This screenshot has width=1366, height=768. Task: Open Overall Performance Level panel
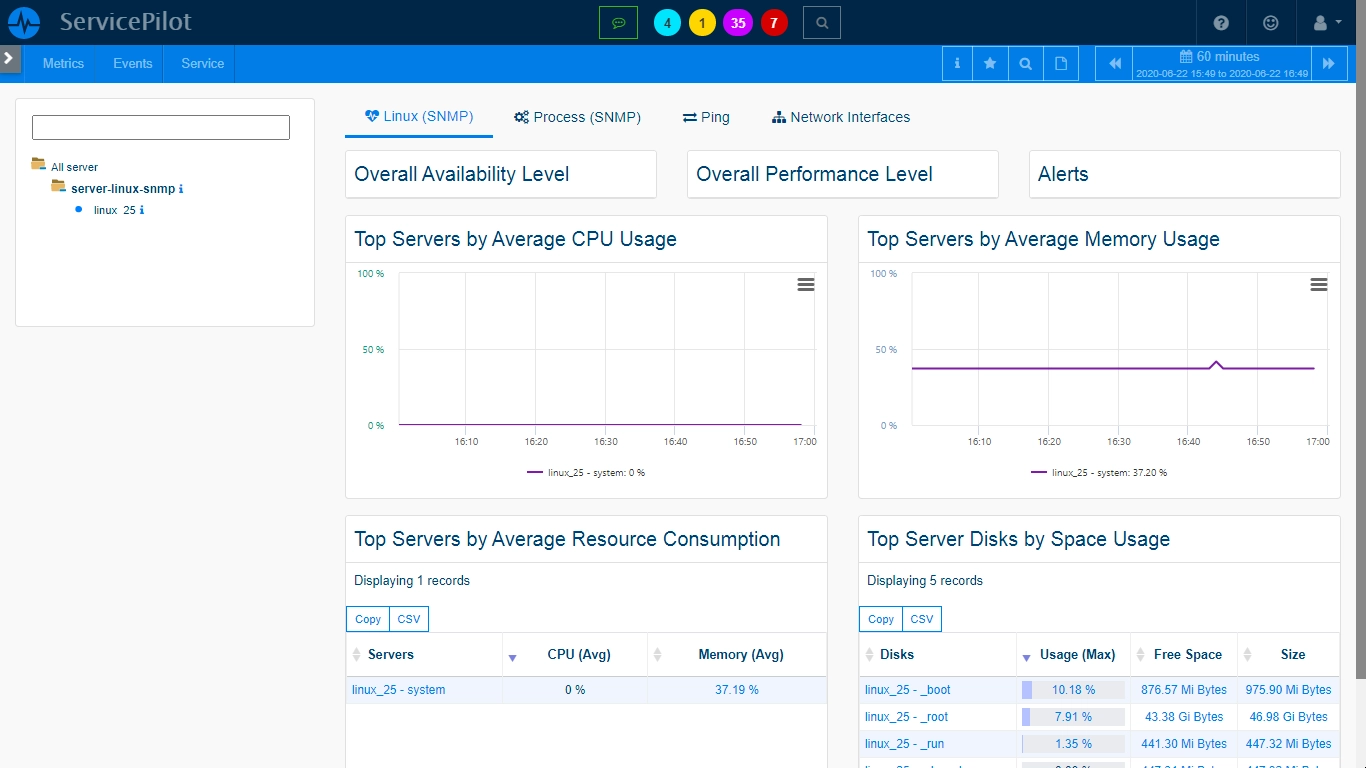(843, 174)
